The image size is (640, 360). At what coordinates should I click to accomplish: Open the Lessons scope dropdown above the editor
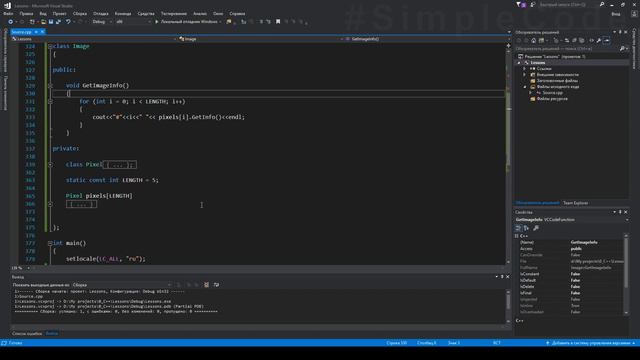[94, 39]
